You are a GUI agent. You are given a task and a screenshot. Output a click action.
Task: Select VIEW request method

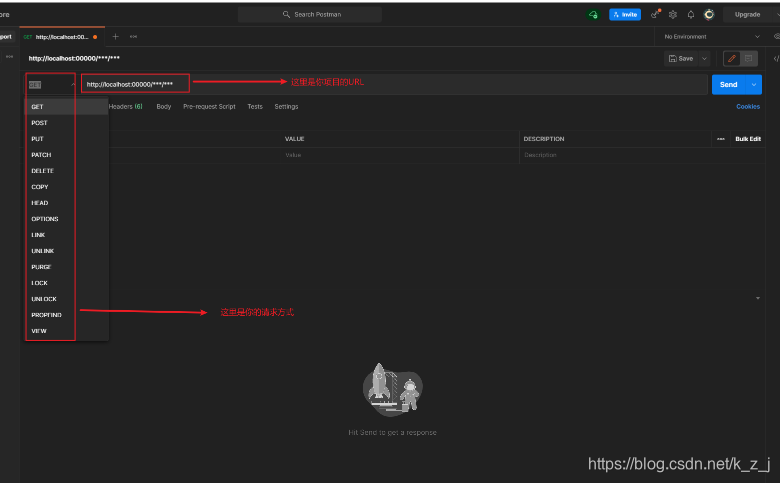[x=66, y=331]
